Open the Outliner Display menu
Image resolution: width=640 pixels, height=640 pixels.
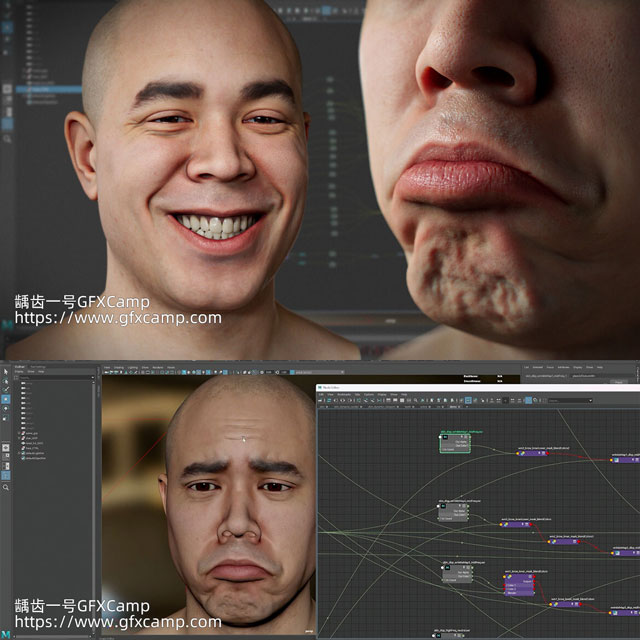click(x=19, y=371)
